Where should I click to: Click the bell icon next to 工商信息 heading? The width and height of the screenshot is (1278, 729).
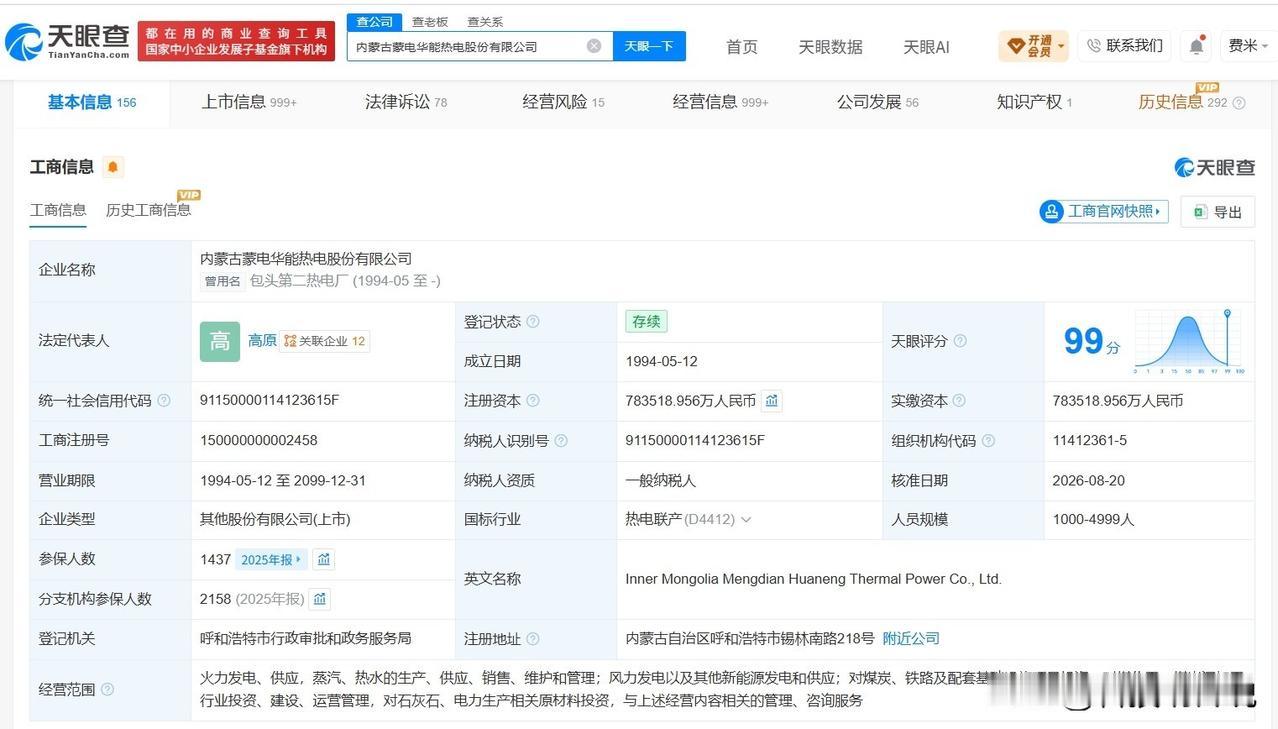(113, 167)
